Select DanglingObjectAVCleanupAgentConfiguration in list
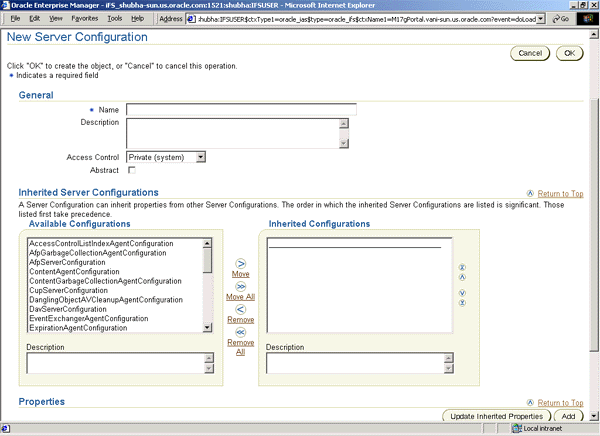Image resolution: width=600 pixels, height=436 pixels. click(x=106, y=300)
